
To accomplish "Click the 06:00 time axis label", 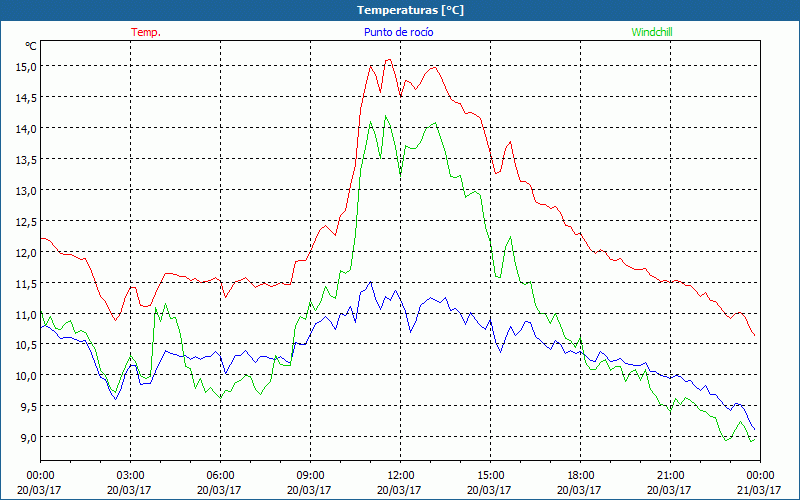I will pos(220,476).
